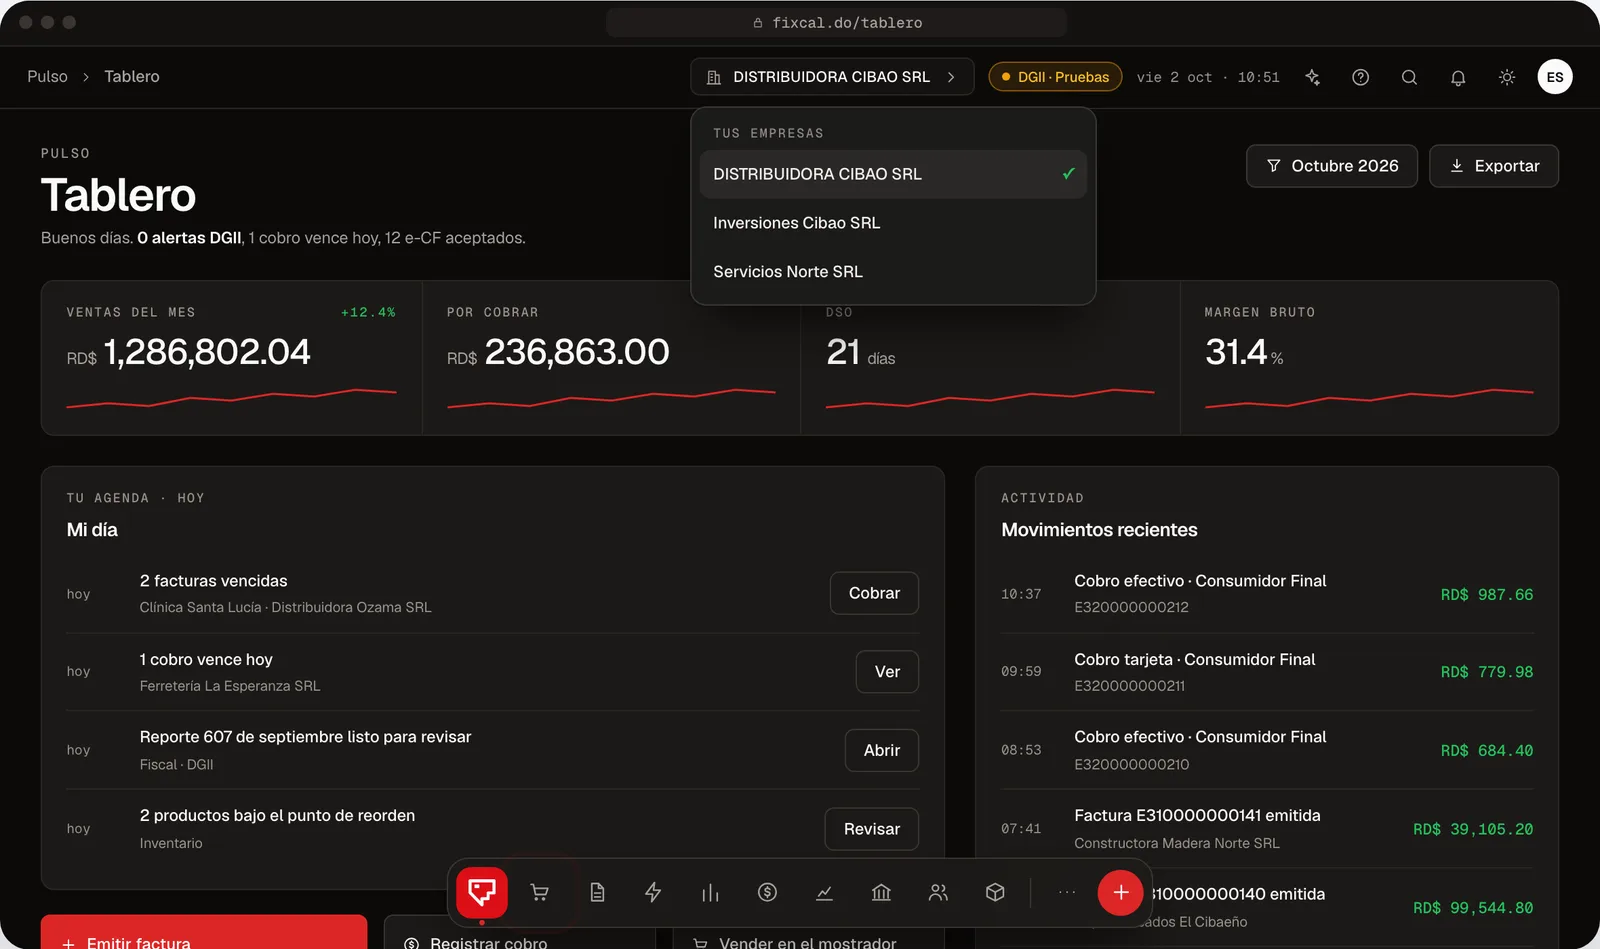Select DISTRIBUIDORA CIBAO SRL in company list
This screenshot has height=949, width=1600.
[x=893, y=174]
